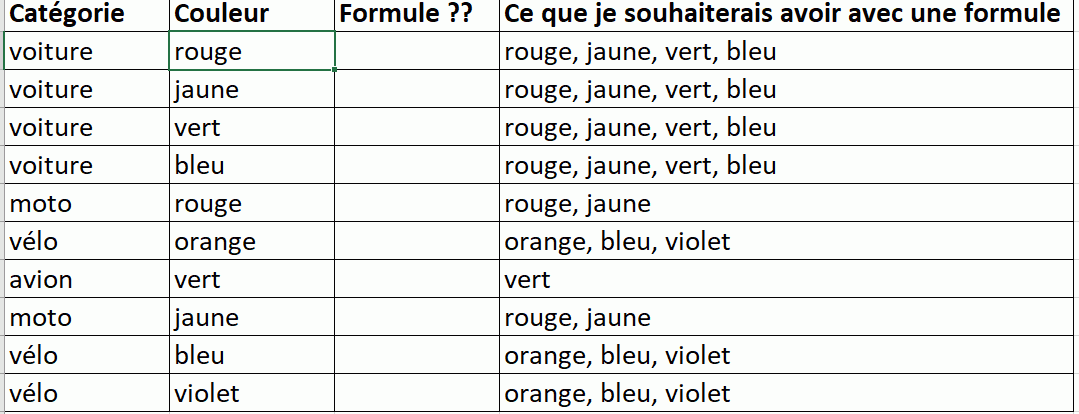Screen dimensions: 1079x414
Task: Click the "Couleur" column header cell
Action: pos(250,14)
